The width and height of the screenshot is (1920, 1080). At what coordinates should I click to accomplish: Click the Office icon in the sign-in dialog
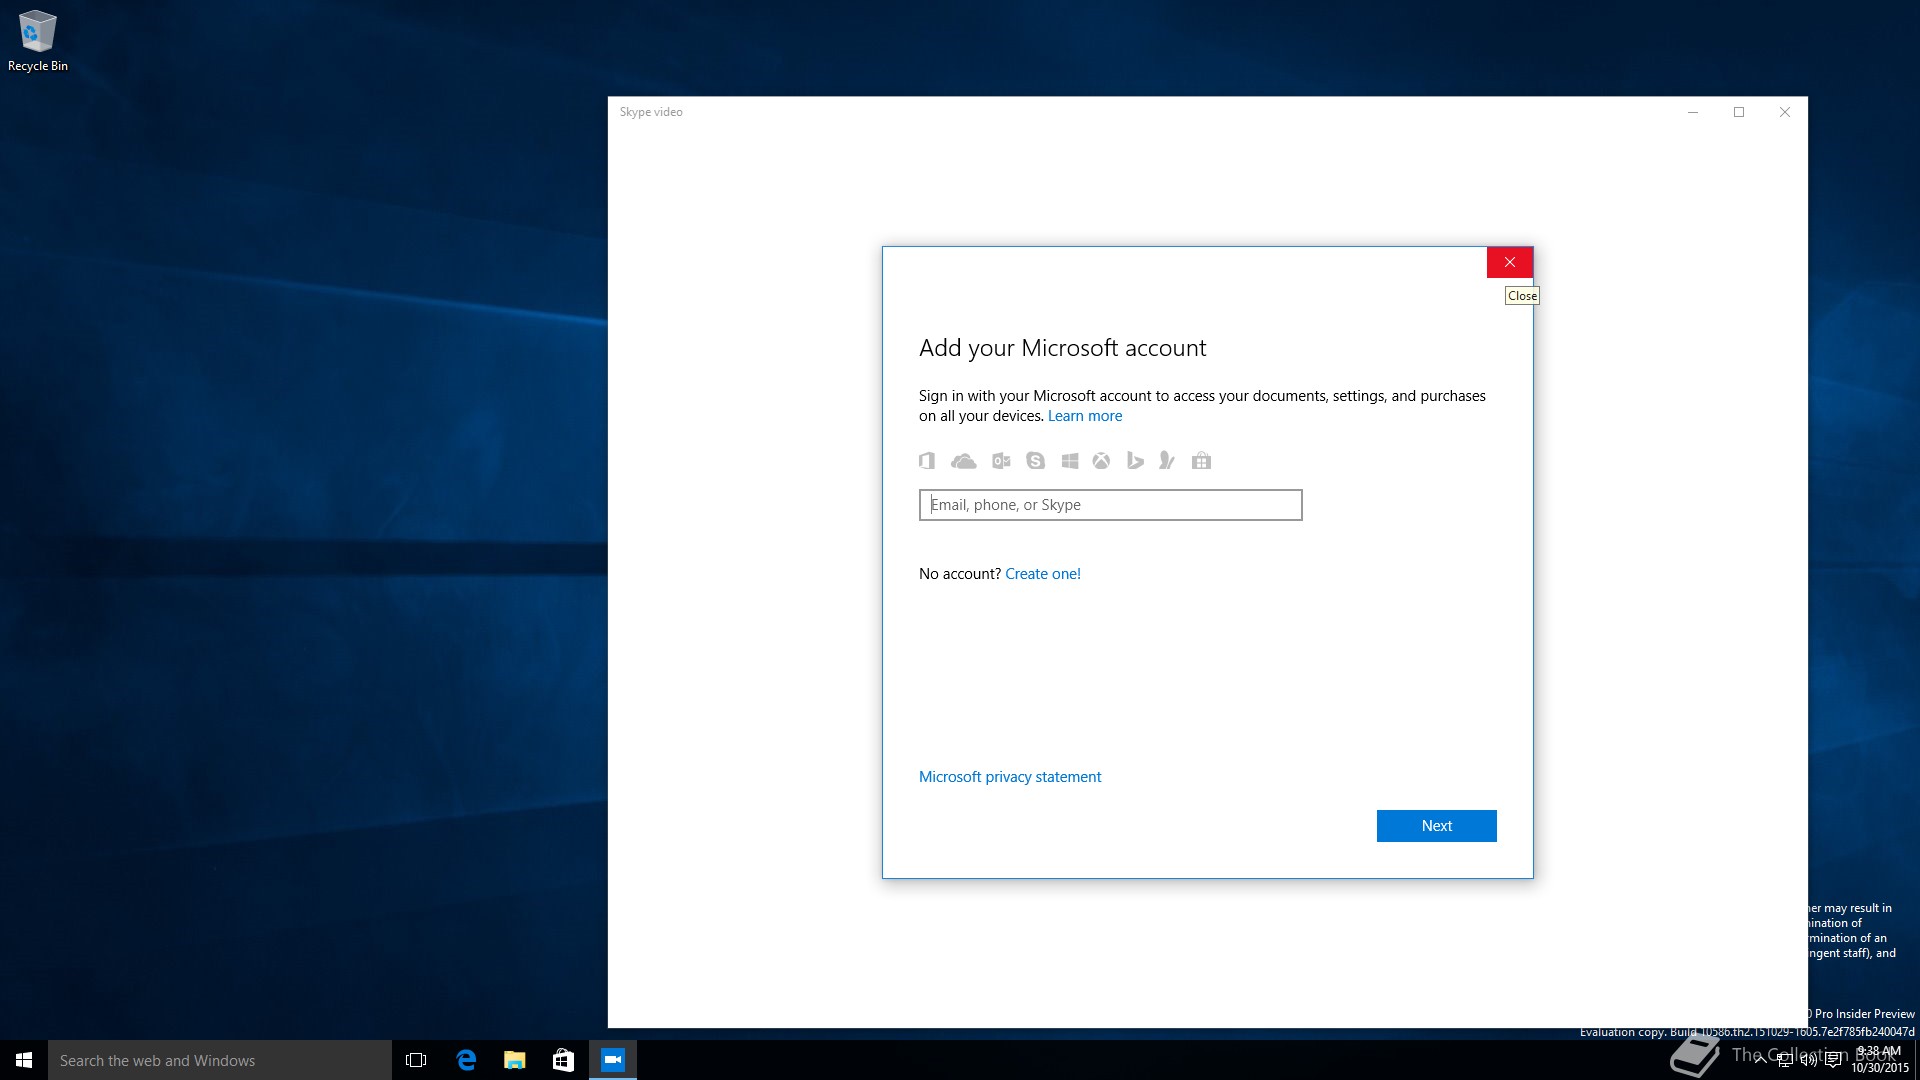pyautogui.click(x=927, y=461)
